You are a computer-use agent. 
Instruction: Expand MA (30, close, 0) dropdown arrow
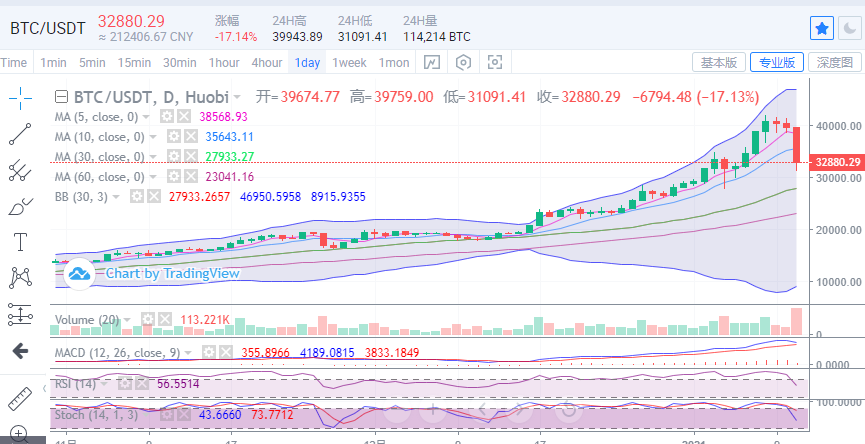click(153, 157)
